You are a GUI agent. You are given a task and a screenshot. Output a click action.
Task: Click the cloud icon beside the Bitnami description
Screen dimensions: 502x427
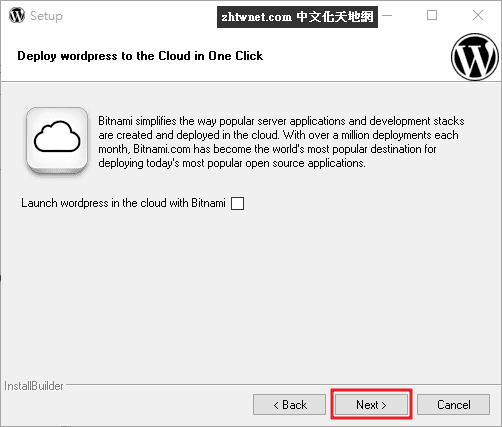tap(57, 140)
